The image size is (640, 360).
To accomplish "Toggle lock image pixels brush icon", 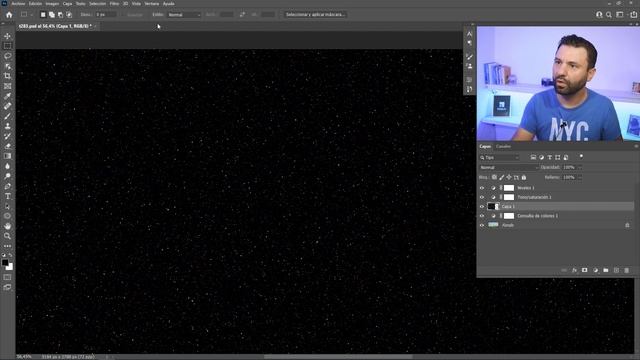I will pos(502,178).
